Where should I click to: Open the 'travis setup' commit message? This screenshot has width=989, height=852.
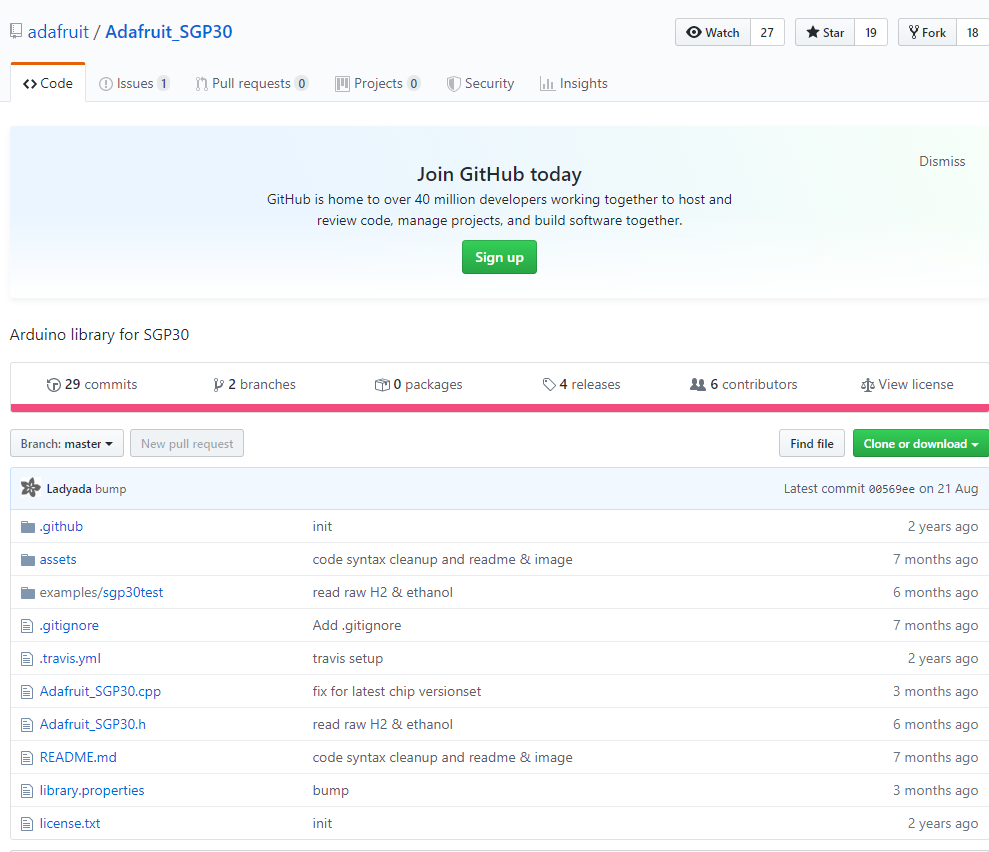[x=348, y=658]
